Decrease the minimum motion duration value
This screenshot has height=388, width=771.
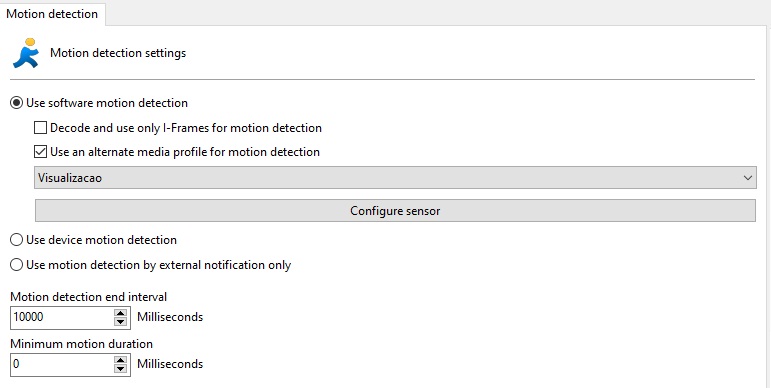coord(120,369)
